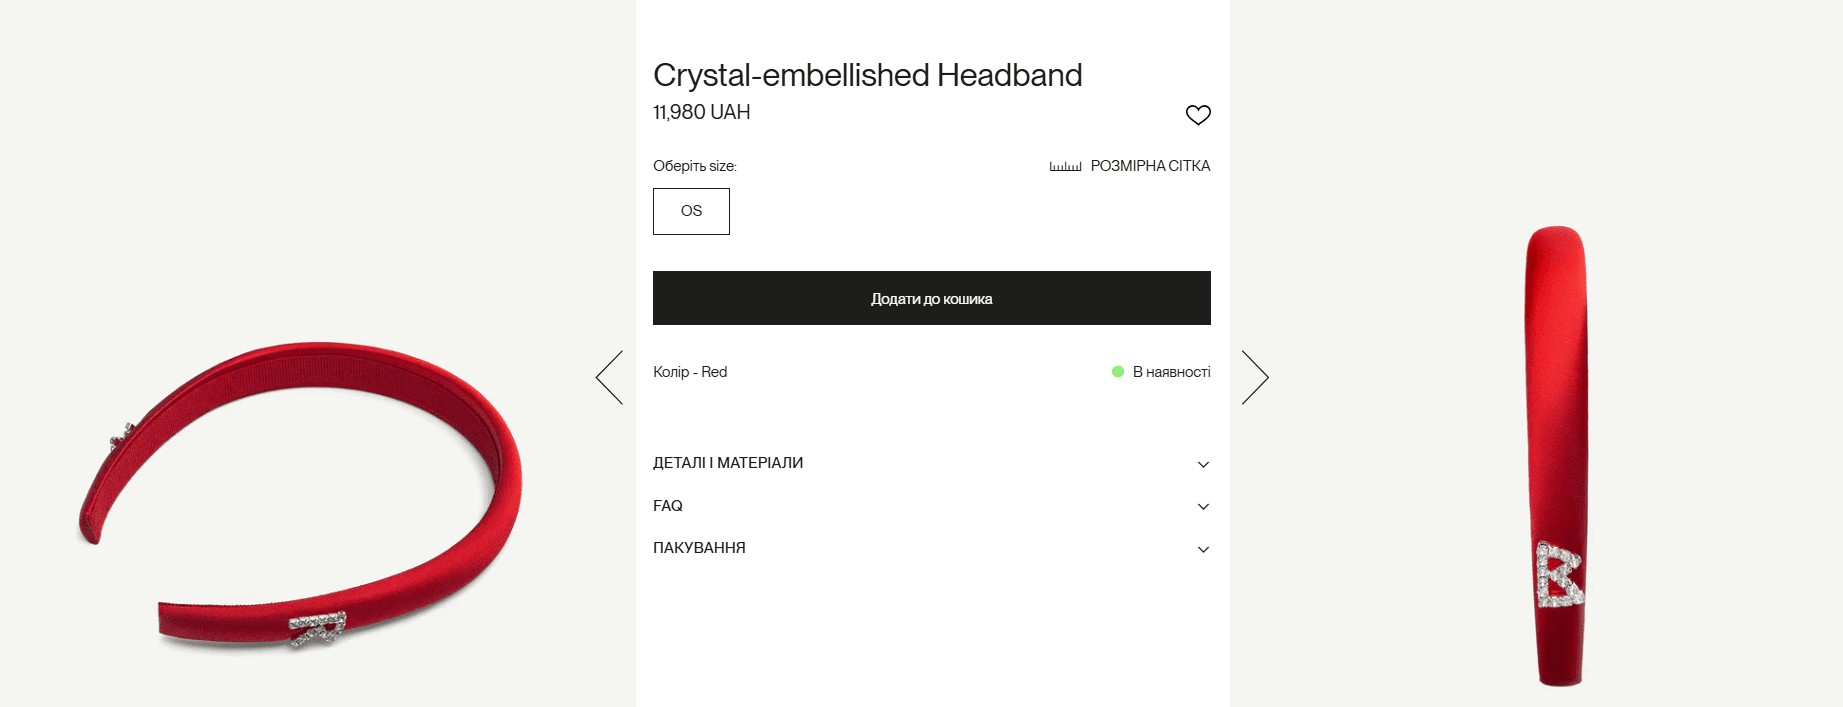
Task: Click the Колір - Red color label
Action: (x=690, y=372)
